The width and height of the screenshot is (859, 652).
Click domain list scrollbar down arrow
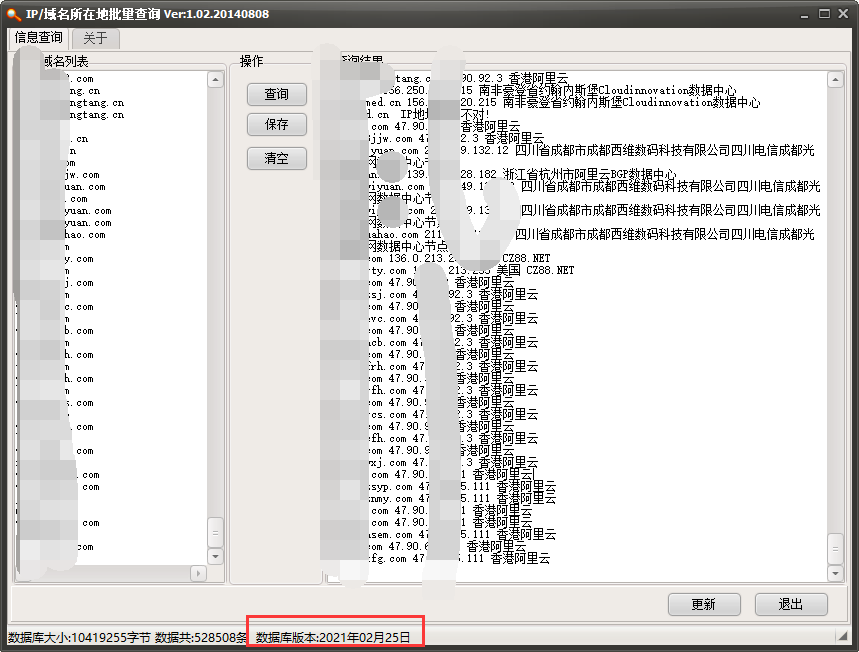[x=215, y=556]
